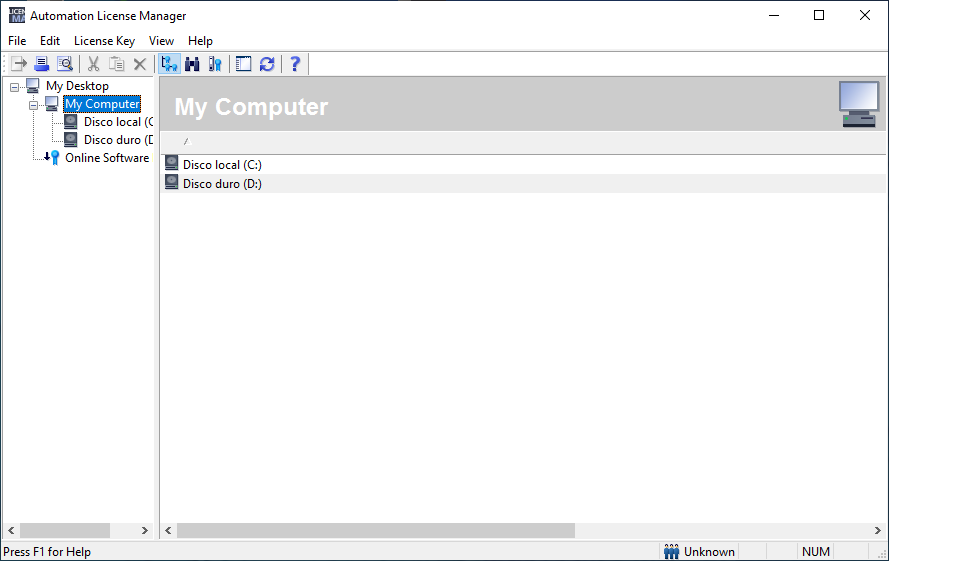
Task: Select Disco local (C:) in the list
Action: (222, 165)
